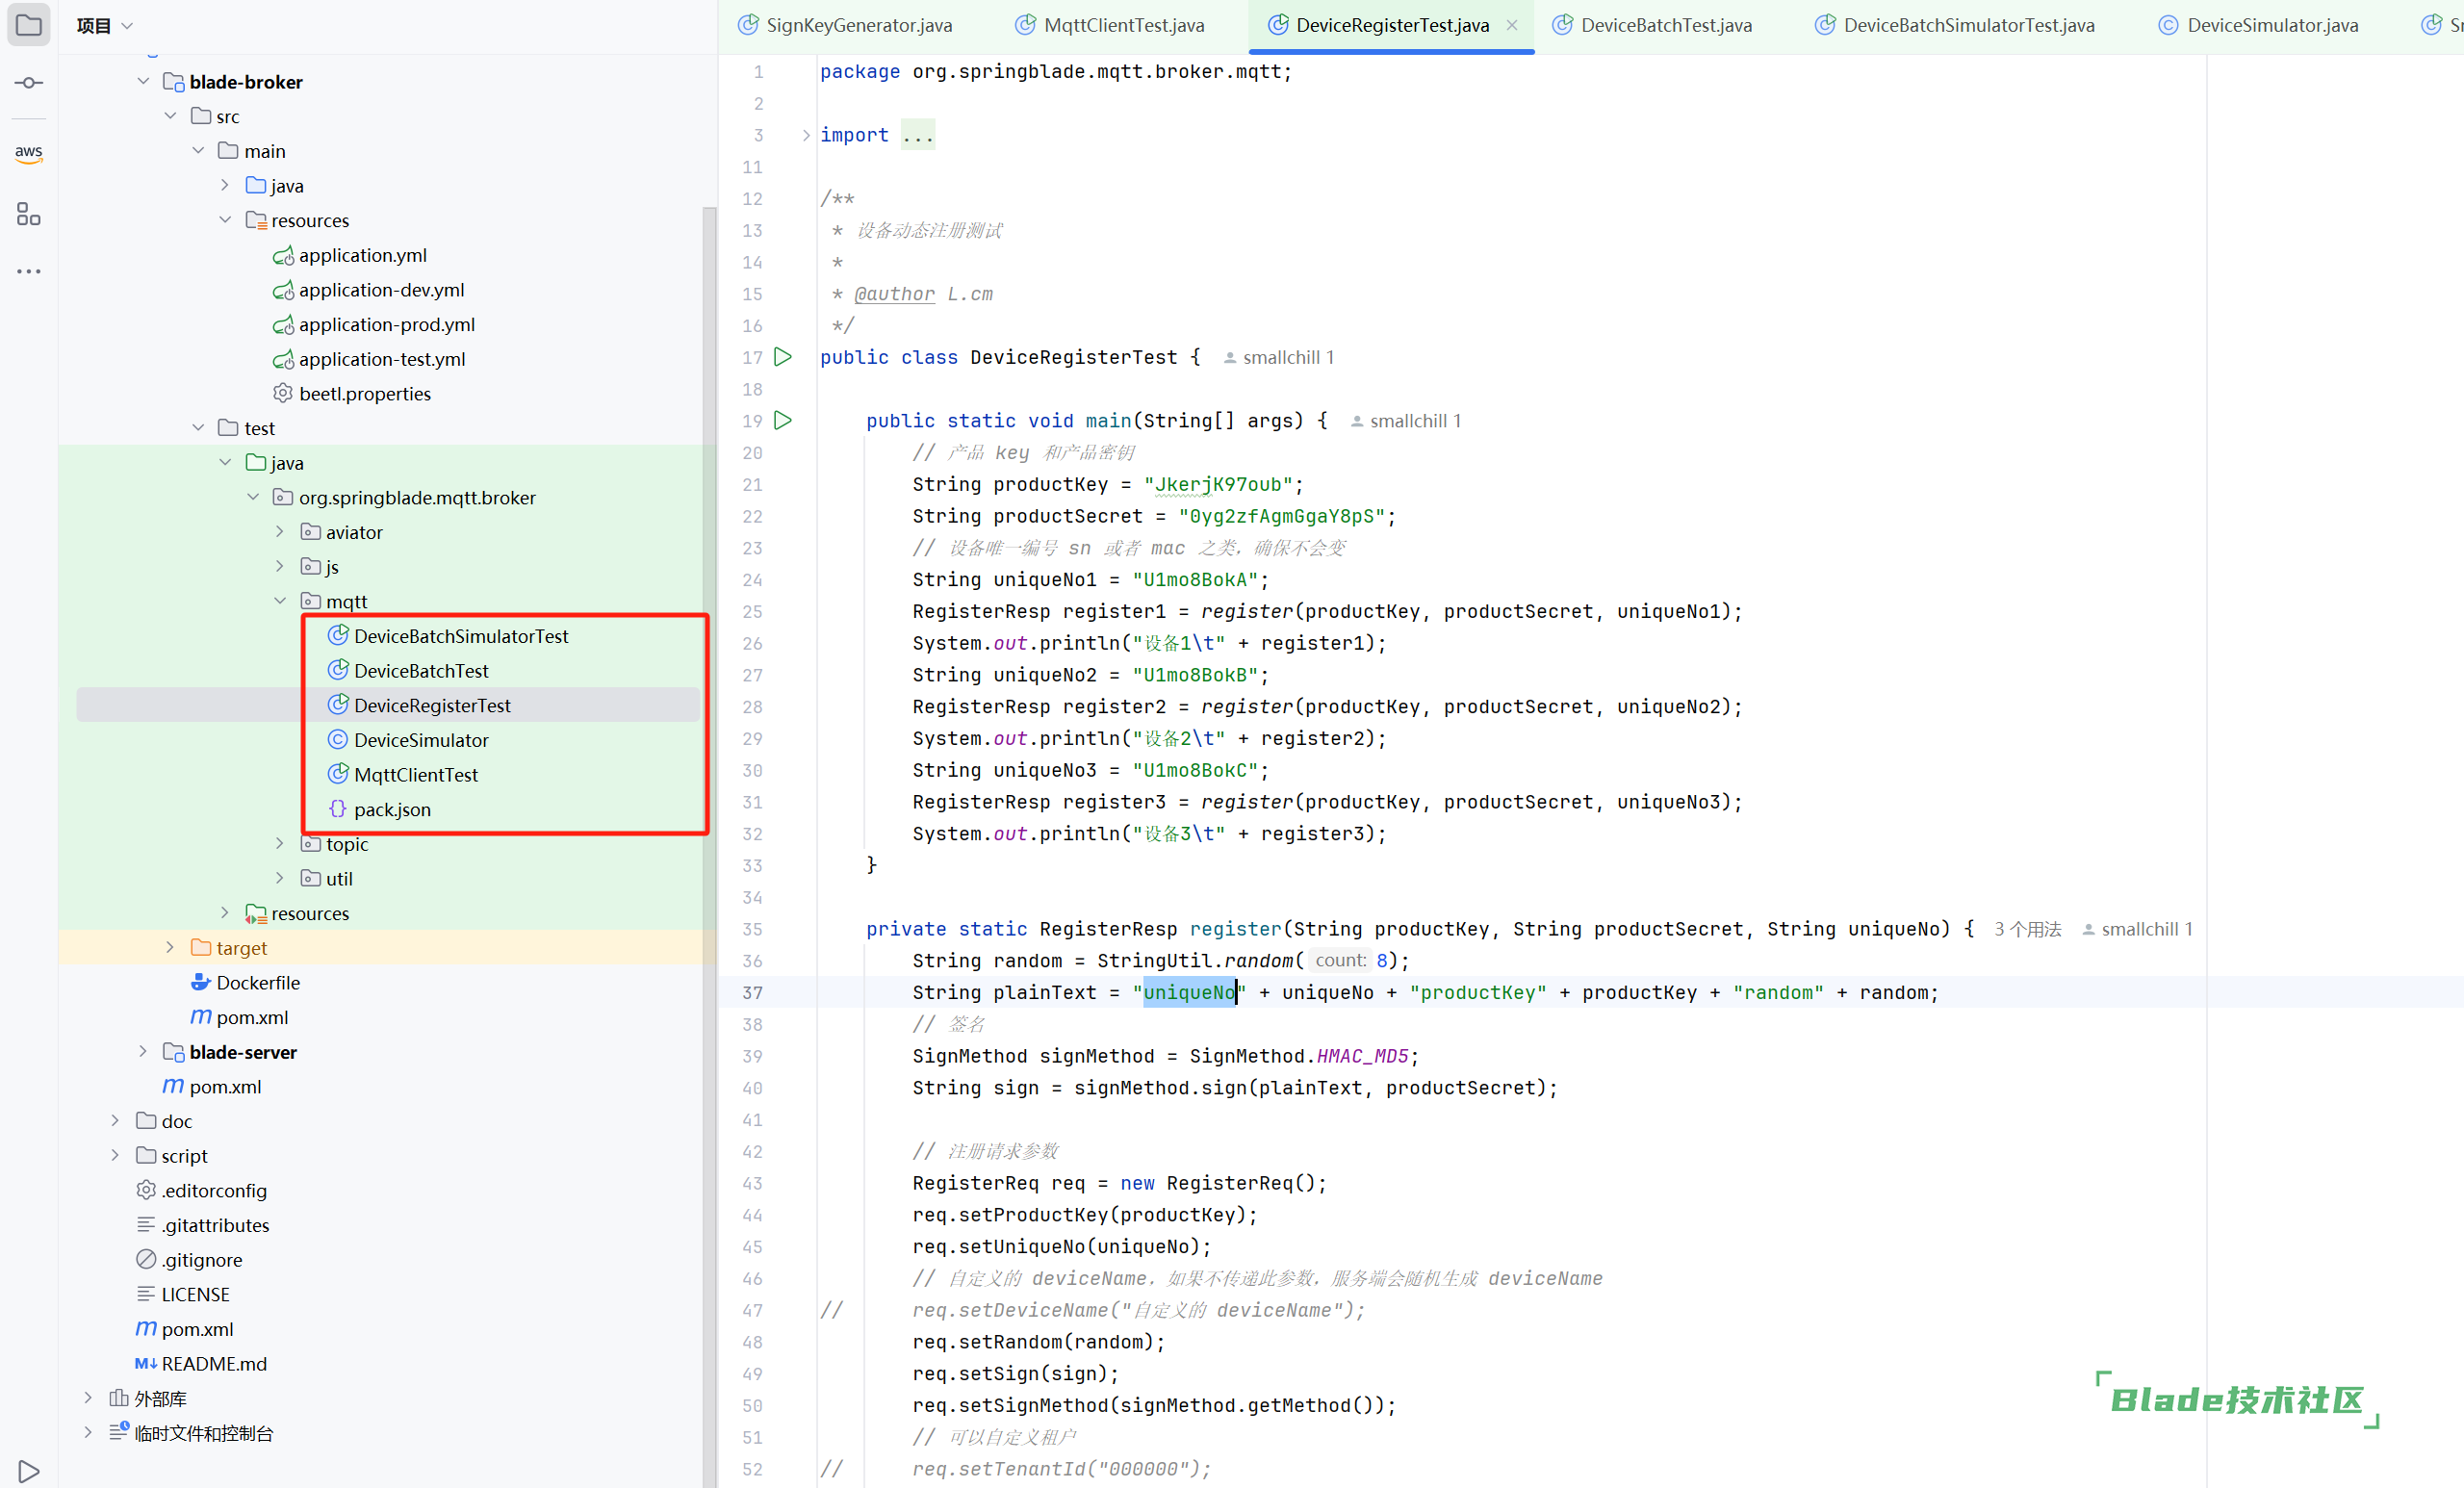
Task: Run the DeviceRegisterTest class gutter icon
Action: coord(783,357)
